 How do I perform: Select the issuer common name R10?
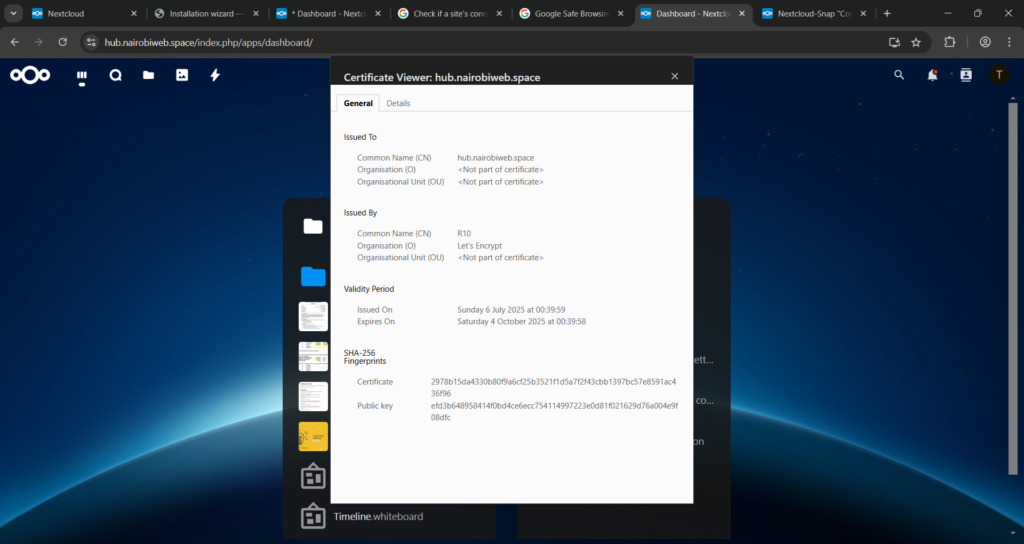pyautogui.click(x=464, y=233)
